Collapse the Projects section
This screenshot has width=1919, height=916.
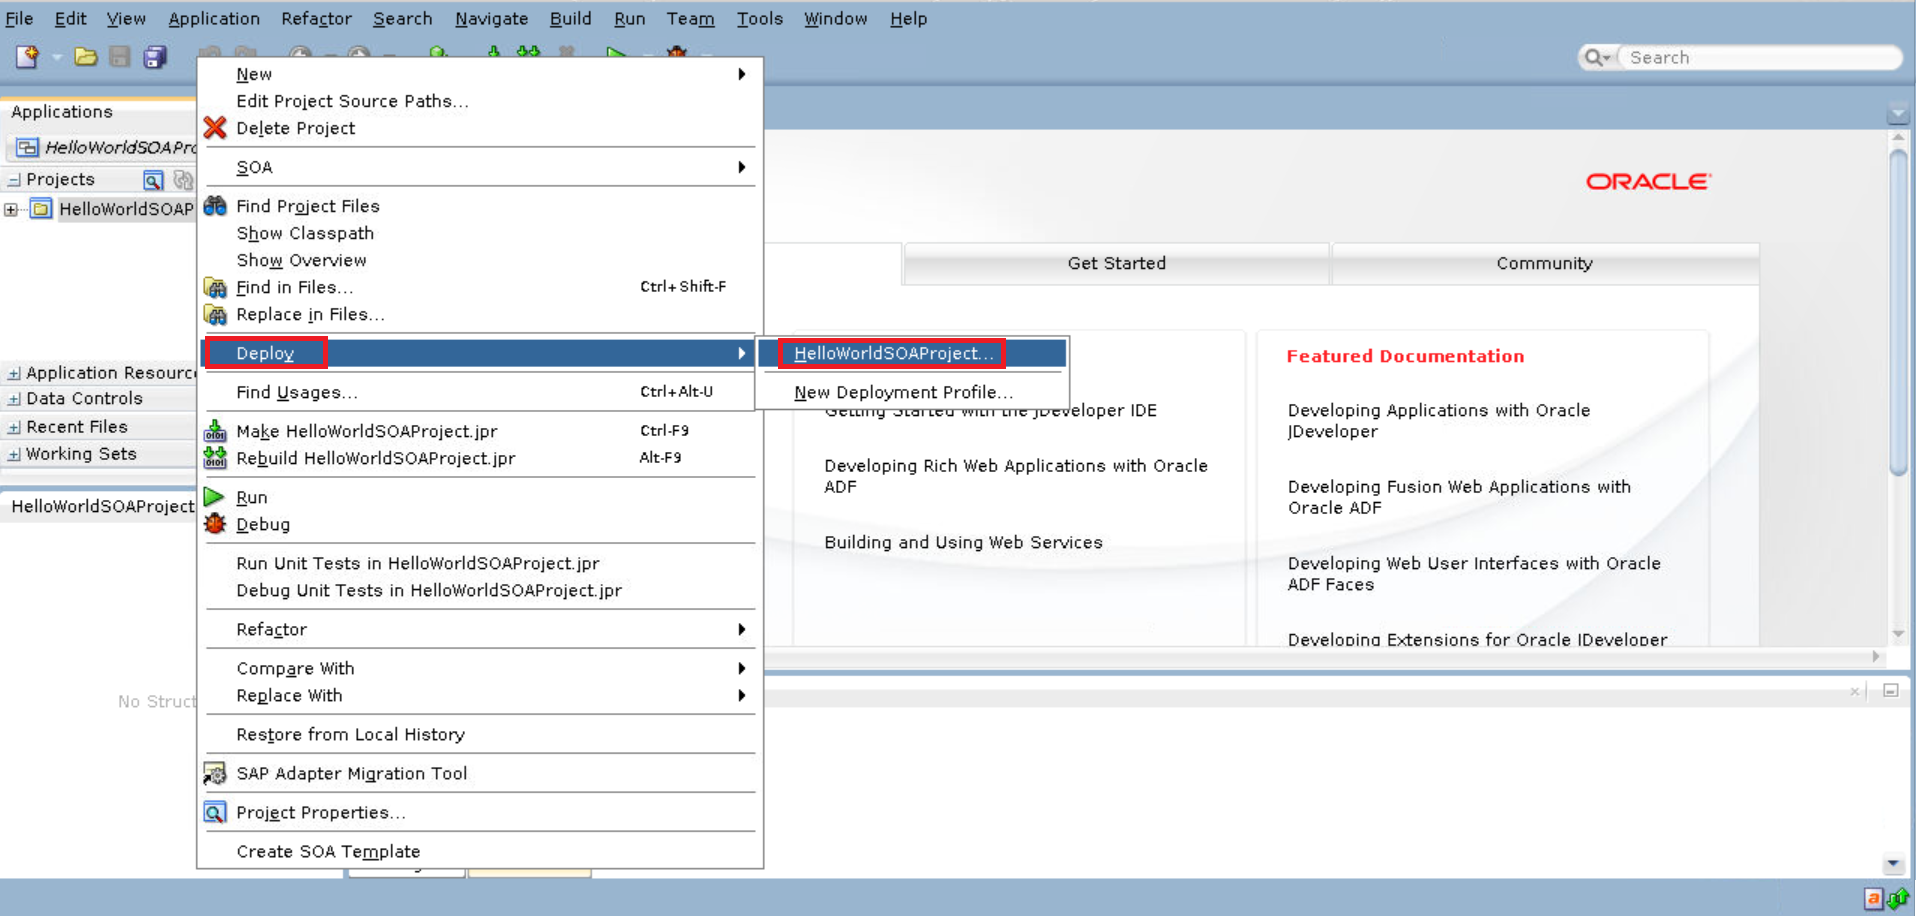click(x=14, y=180)
